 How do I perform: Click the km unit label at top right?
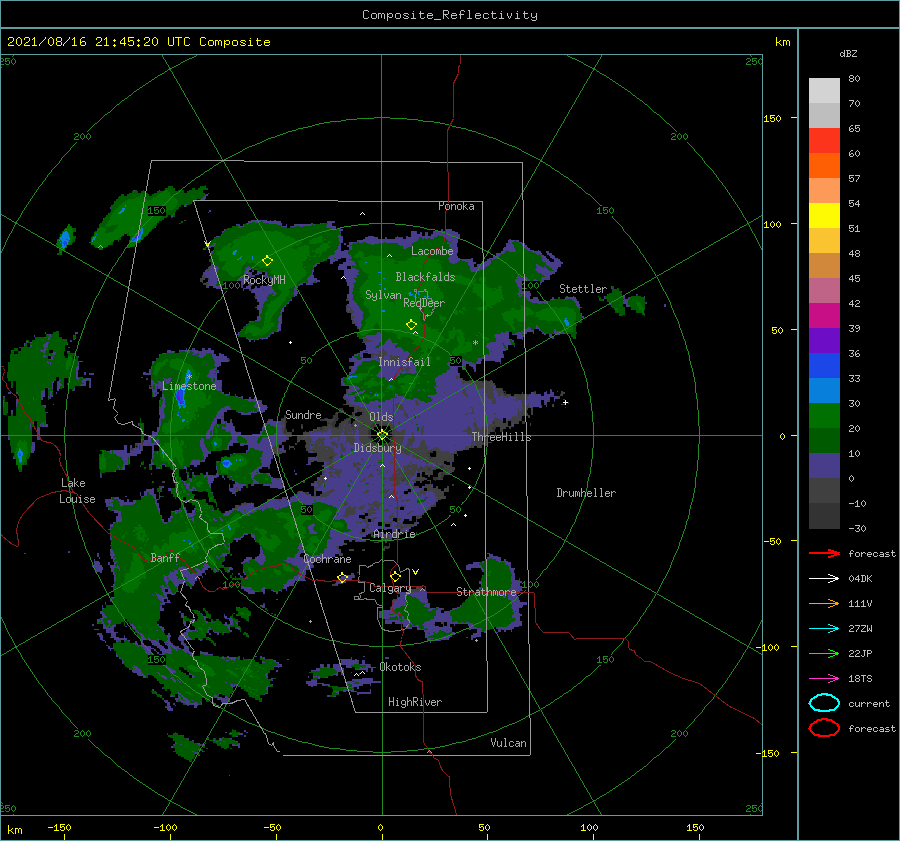(x=782, y=42)
